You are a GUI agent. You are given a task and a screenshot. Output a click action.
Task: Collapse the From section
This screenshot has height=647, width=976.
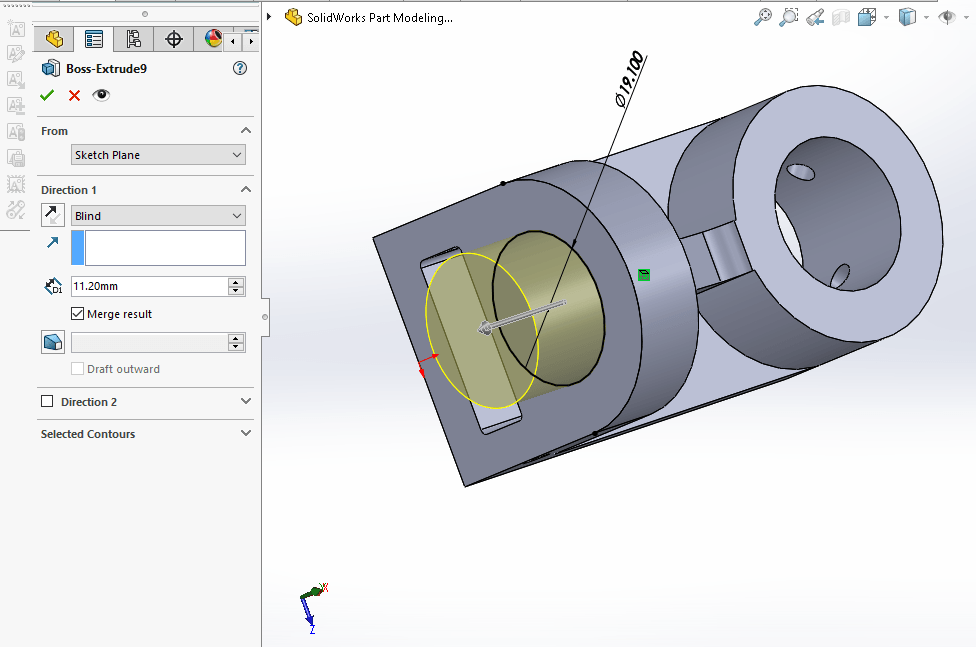[x=246, y=131]
